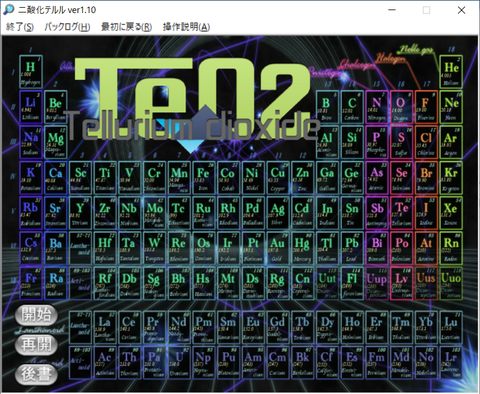
Task: Select the Ununoctium (Uuo) tile
Action: tap(451, 284)
